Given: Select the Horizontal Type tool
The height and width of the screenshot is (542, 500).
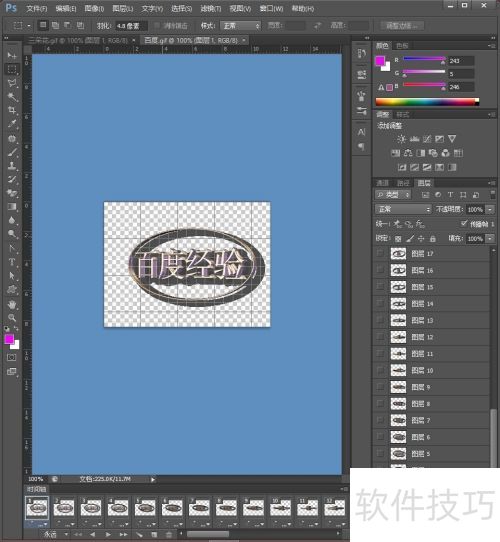Looking at the screenshot, I should point(12,262).
